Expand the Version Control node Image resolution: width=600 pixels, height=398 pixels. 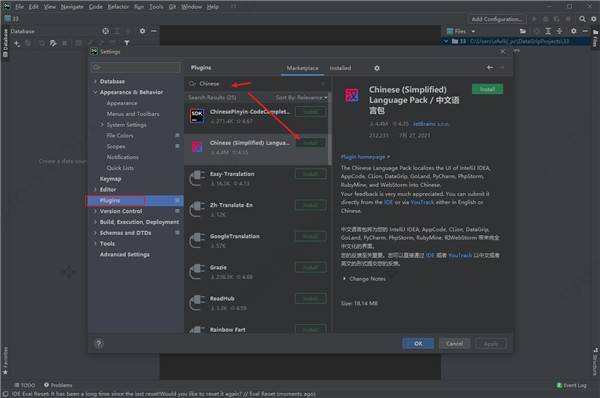tap(95, 211)
